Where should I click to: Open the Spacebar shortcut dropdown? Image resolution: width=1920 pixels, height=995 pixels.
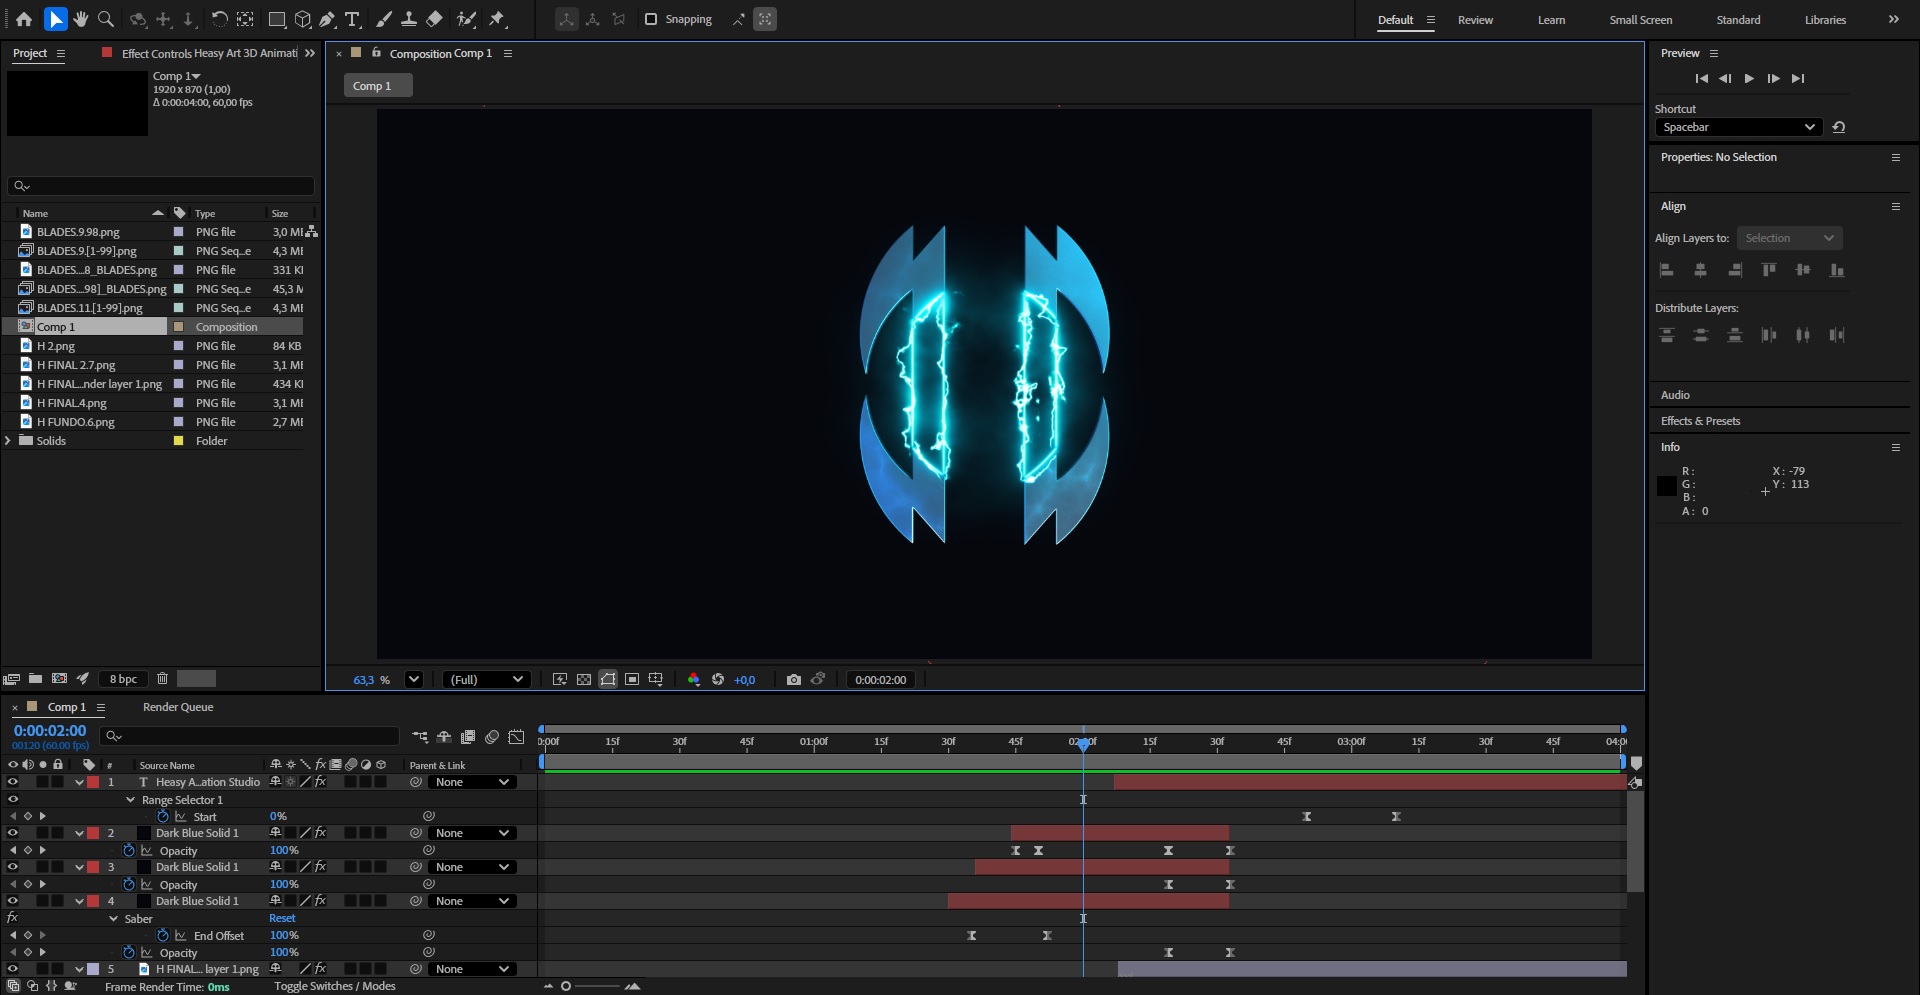(x=1738, y=127)
